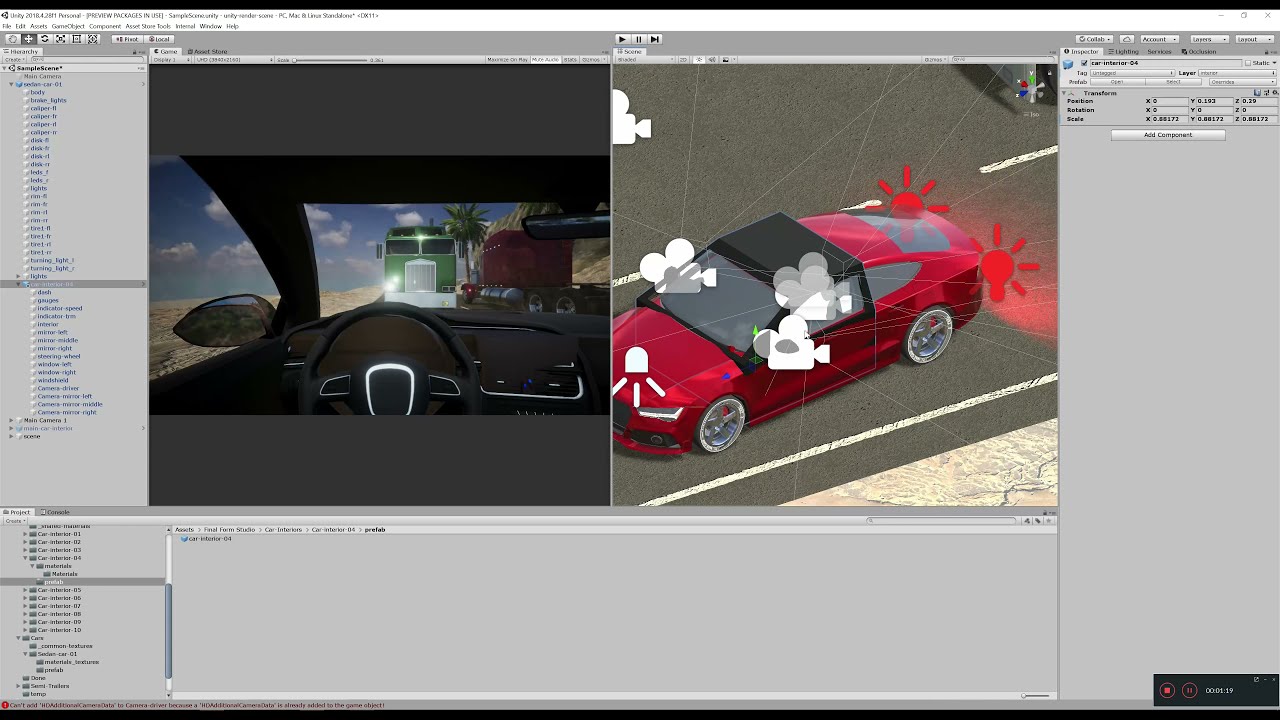This screenshot has width=1280, height=720.
Task: Open the Collab dropdown
Action: point(1094,39)
